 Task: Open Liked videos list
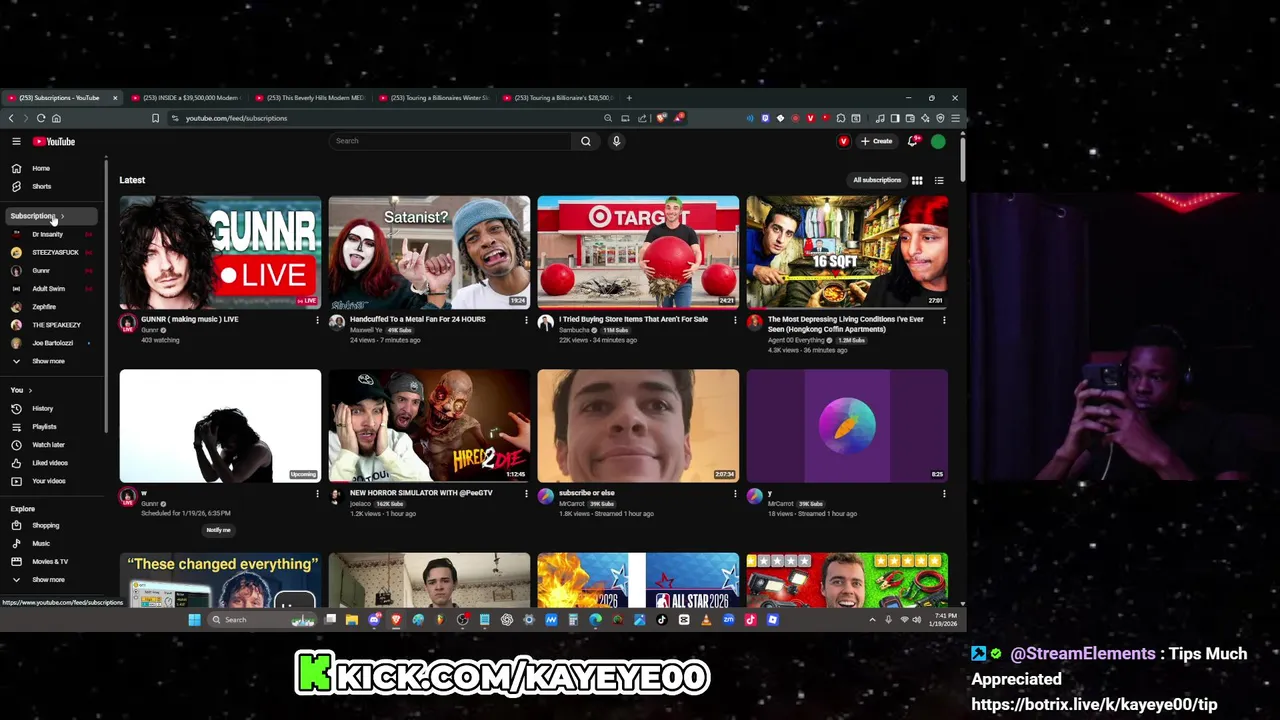pos(52,463)
